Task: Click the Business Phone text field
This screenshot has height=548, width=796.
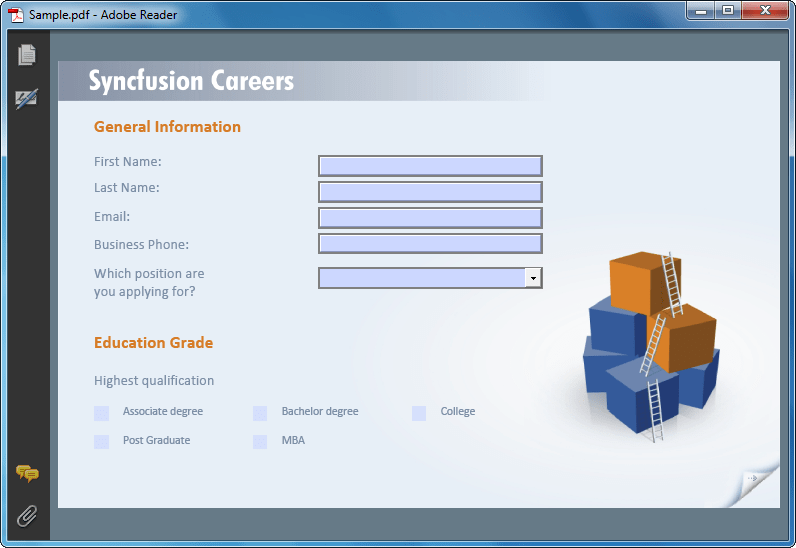Action: (x=430, y=244)
